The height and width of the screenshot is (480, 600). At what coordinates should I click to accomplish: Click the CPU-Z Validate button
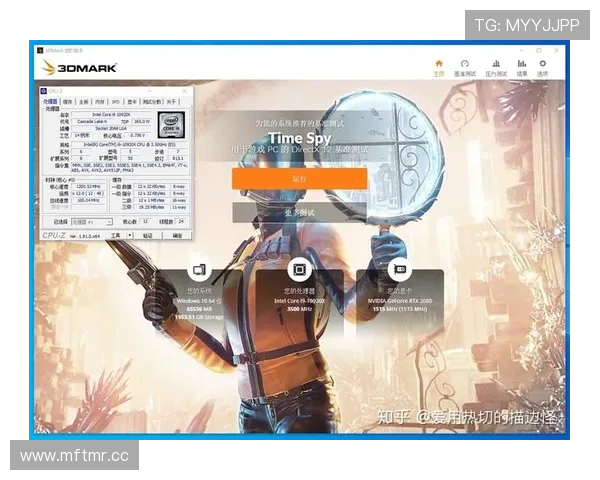point(149,235)
